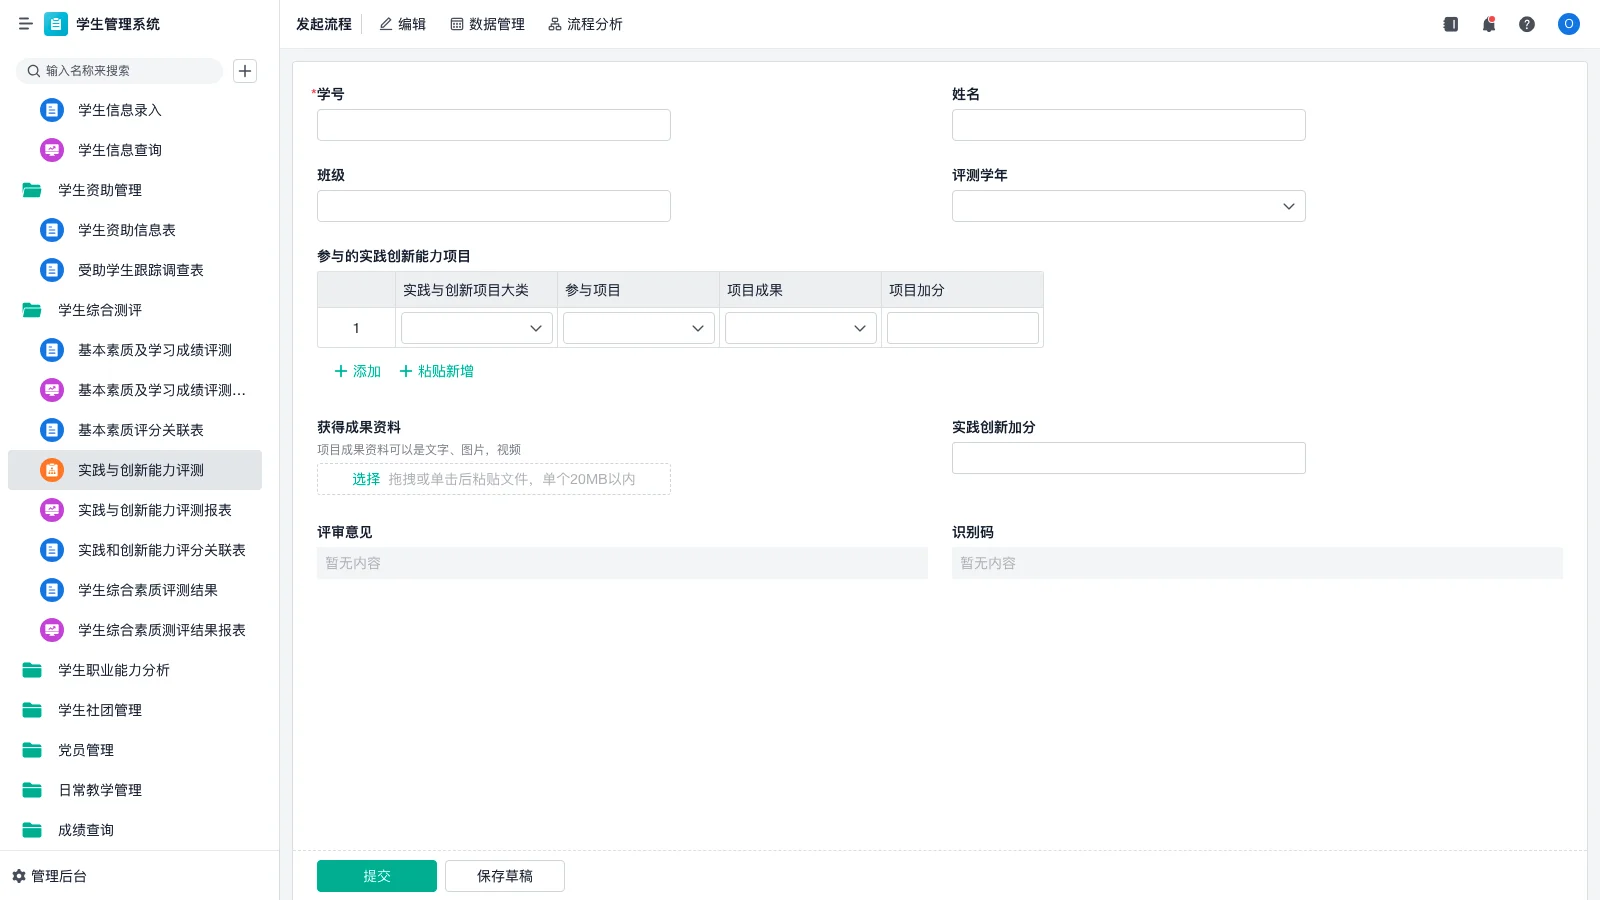
Task: Open 流程分析 via the flowchart icon
Action: tap(555, 24)
